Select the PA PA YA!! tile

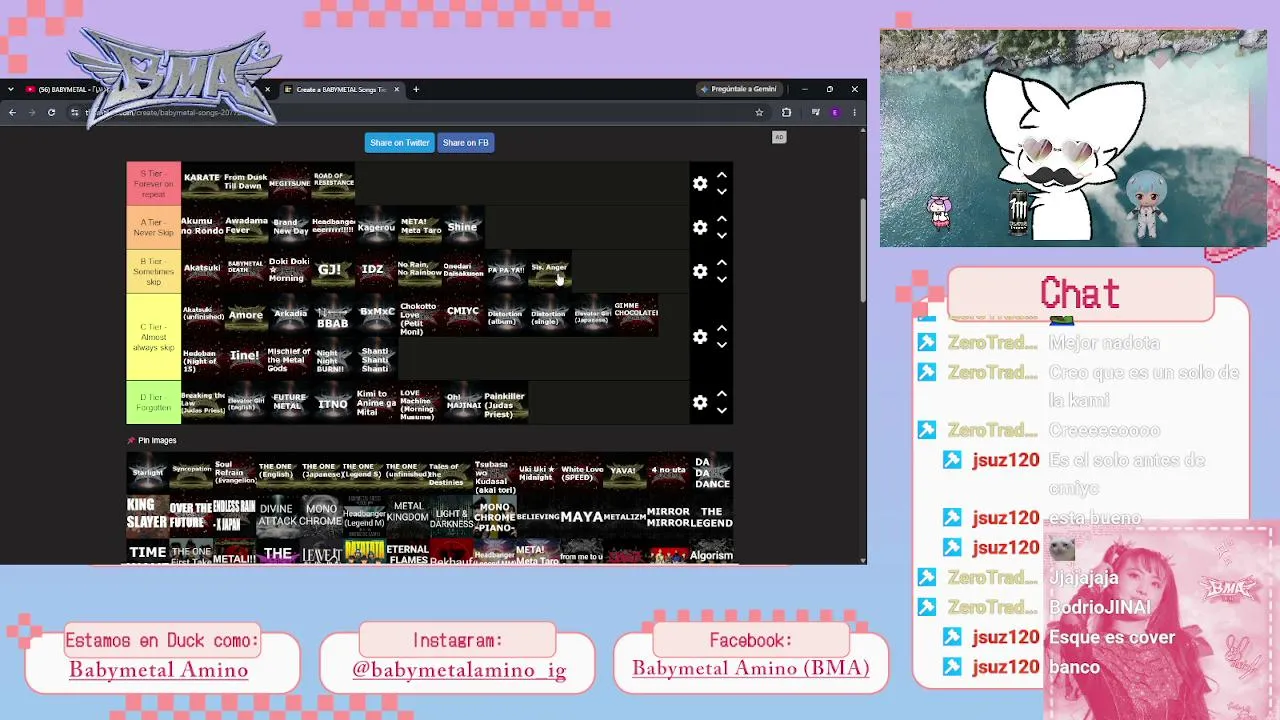pyautogui.click(x=506, y=271)
